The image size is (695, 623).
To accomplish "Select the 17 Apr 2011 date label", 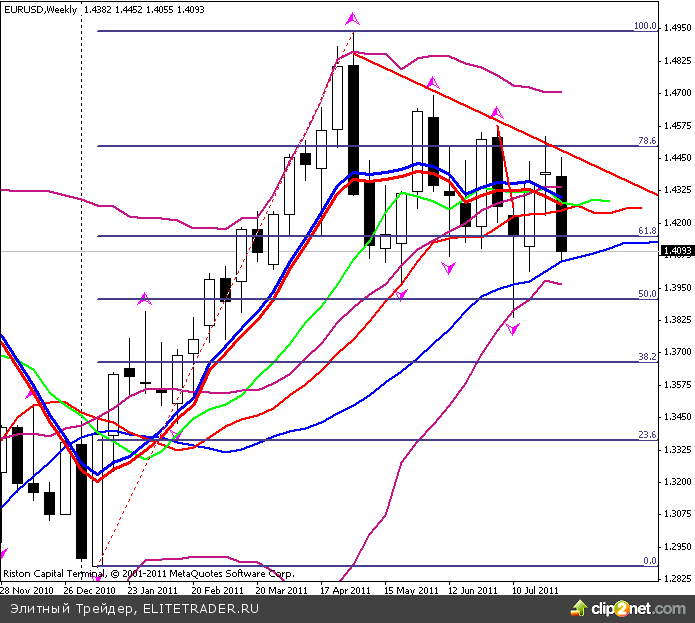I will pos(346,590).
